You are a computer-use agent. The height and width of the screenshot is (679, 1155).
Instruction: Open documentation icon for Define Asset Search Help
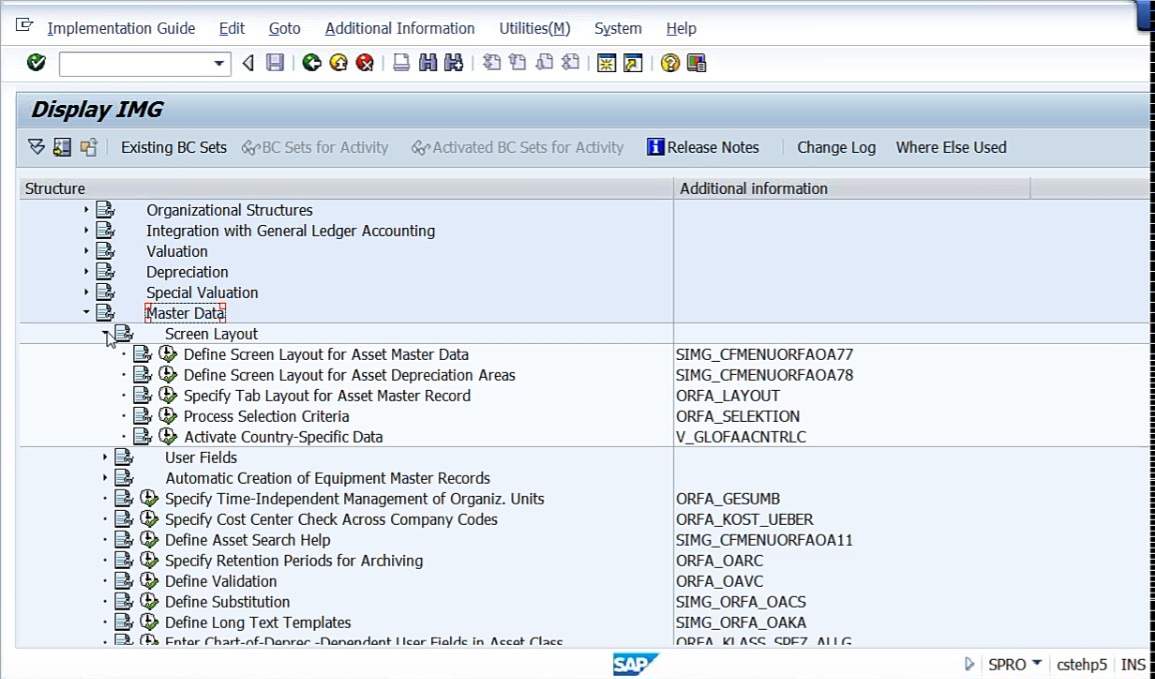point(123,540)
